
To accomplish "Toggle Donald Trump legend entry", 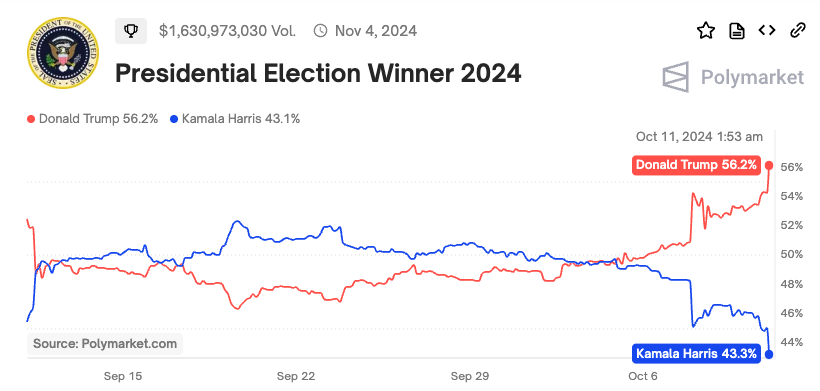I will click(x=93, y=119).
